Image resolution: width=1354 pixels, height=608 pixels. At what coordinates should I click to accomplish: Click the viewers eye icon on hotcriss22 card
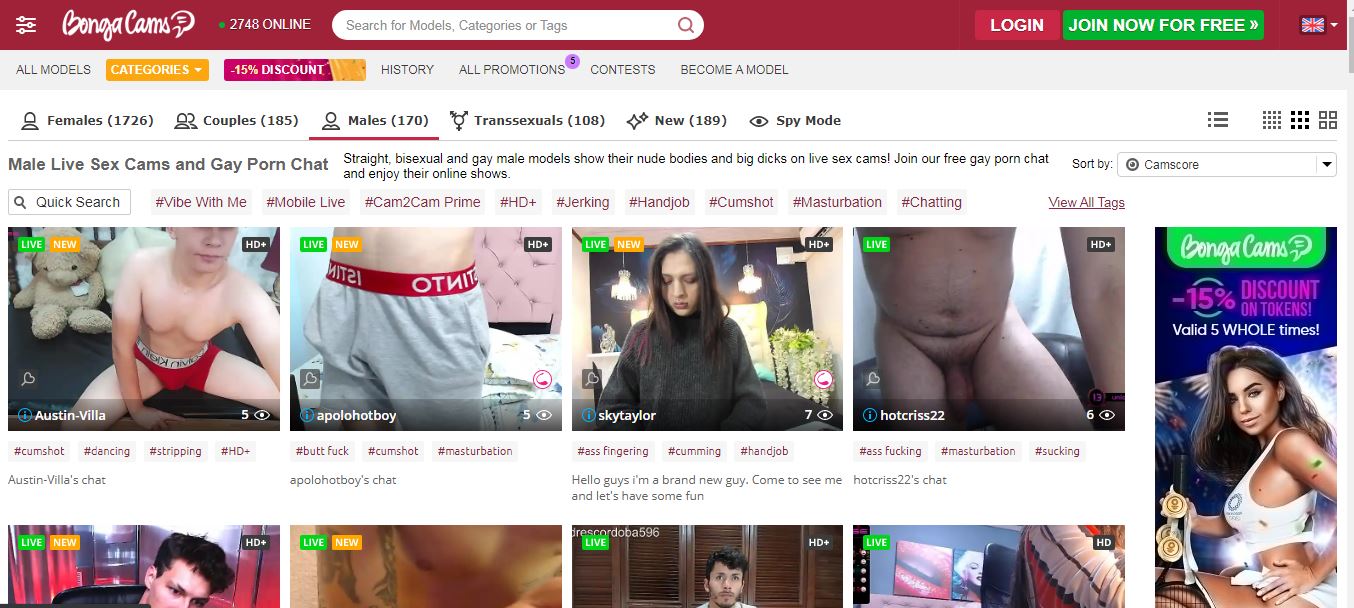tap(1108, 415)
